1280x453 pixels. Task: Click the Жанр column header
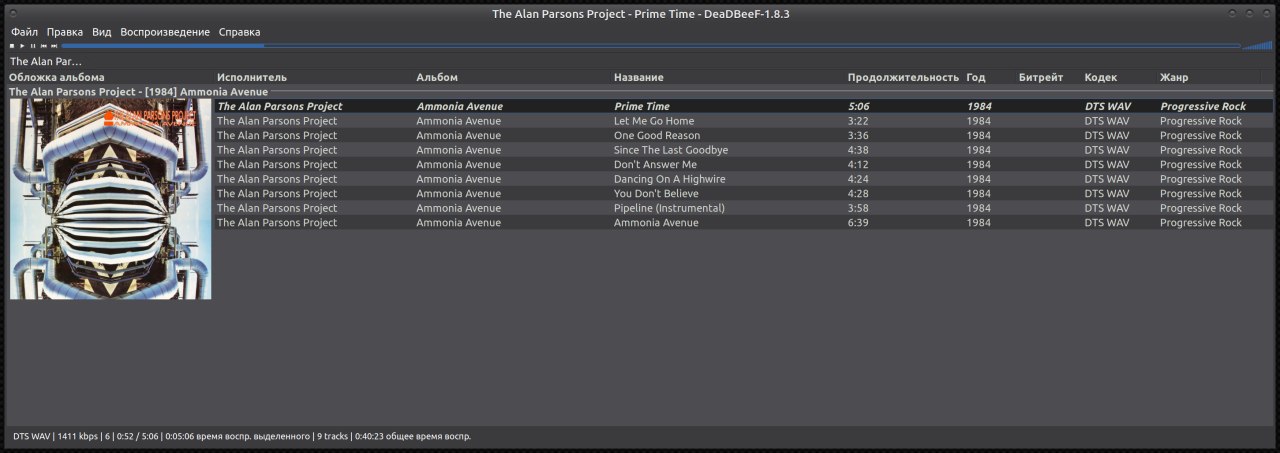point(1174,77)
